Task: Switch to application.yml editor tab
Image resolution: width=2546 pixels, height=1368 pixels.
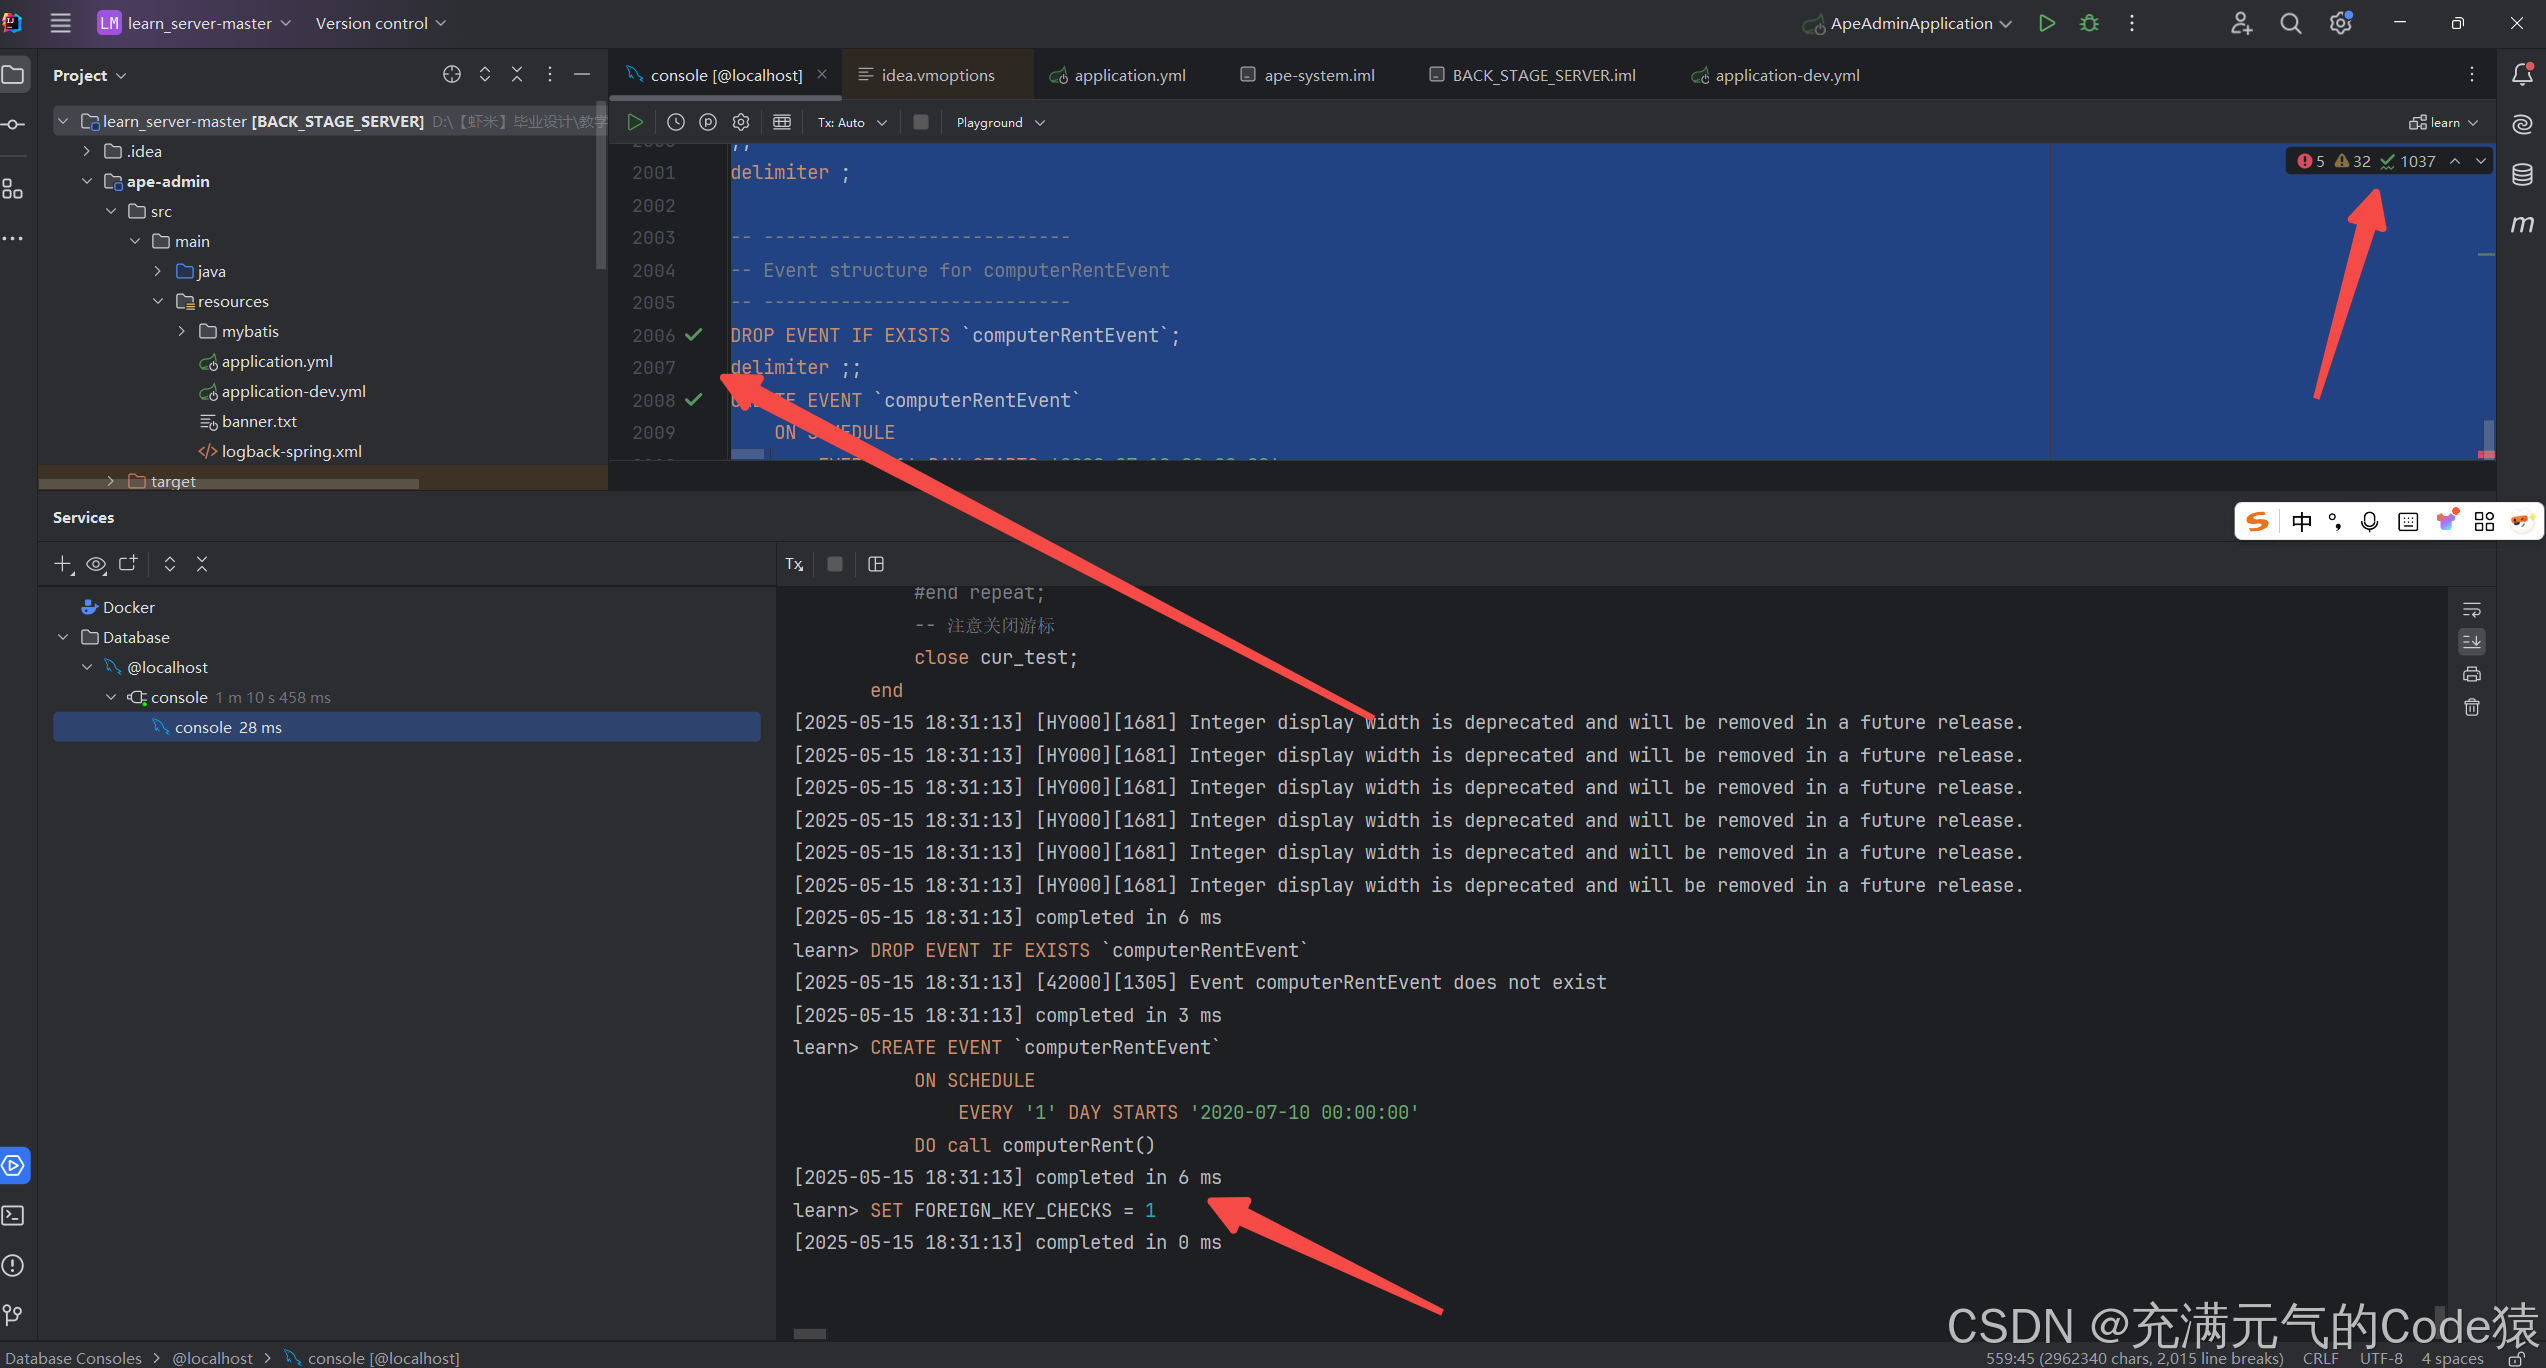Action: pyautogui.click(x=1129, y=75)
